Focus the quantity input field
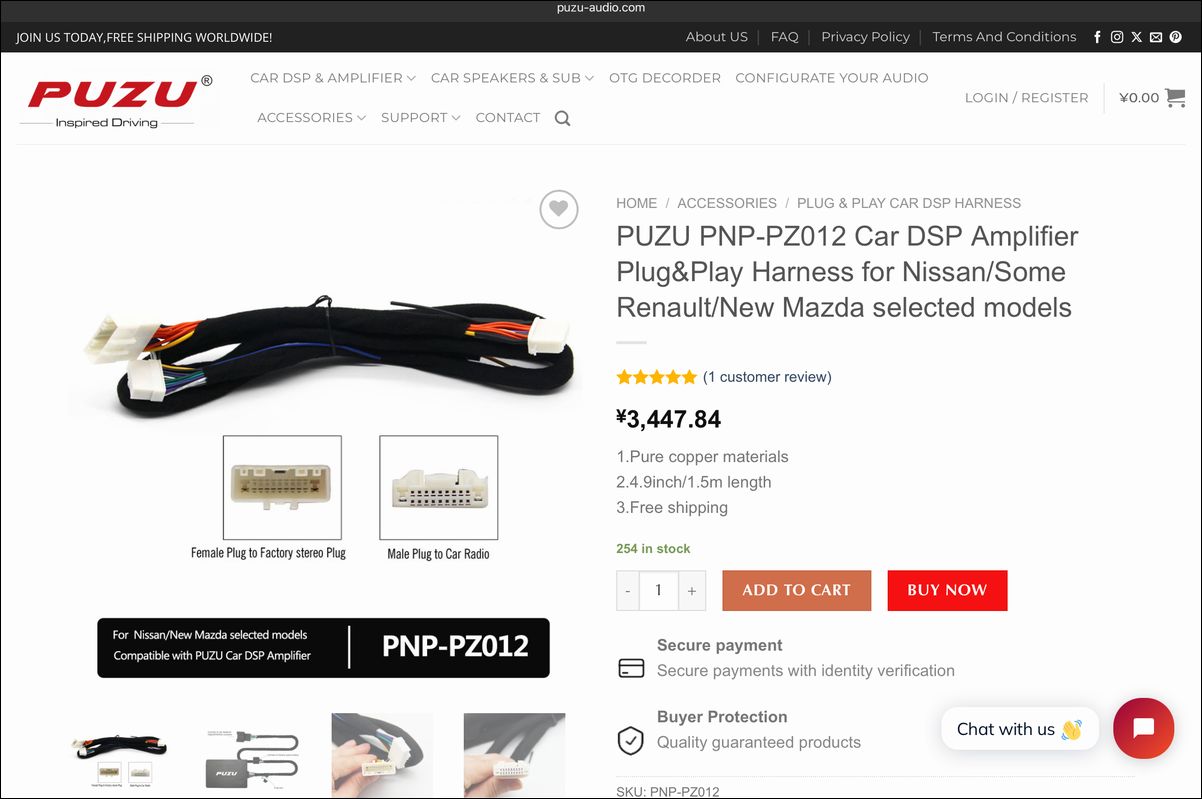This screenshot has height=799, width=1202. click(x=659, y=590)
